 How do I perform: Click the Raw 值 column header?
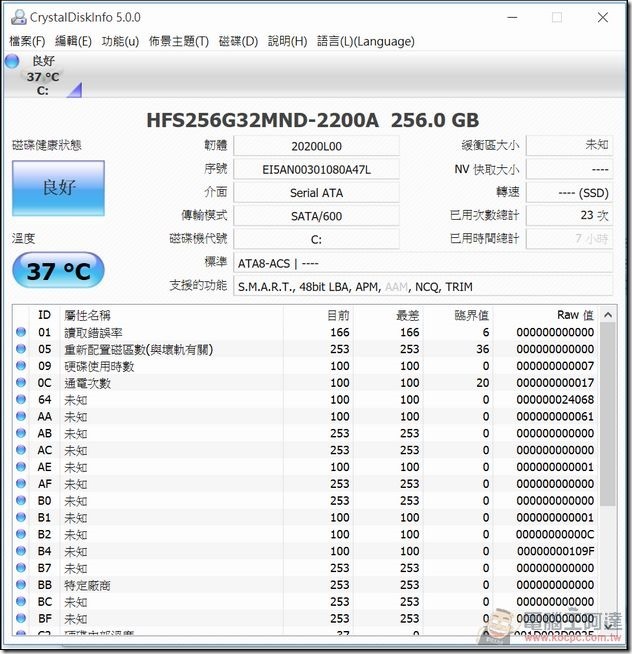[x=546, y=315]
